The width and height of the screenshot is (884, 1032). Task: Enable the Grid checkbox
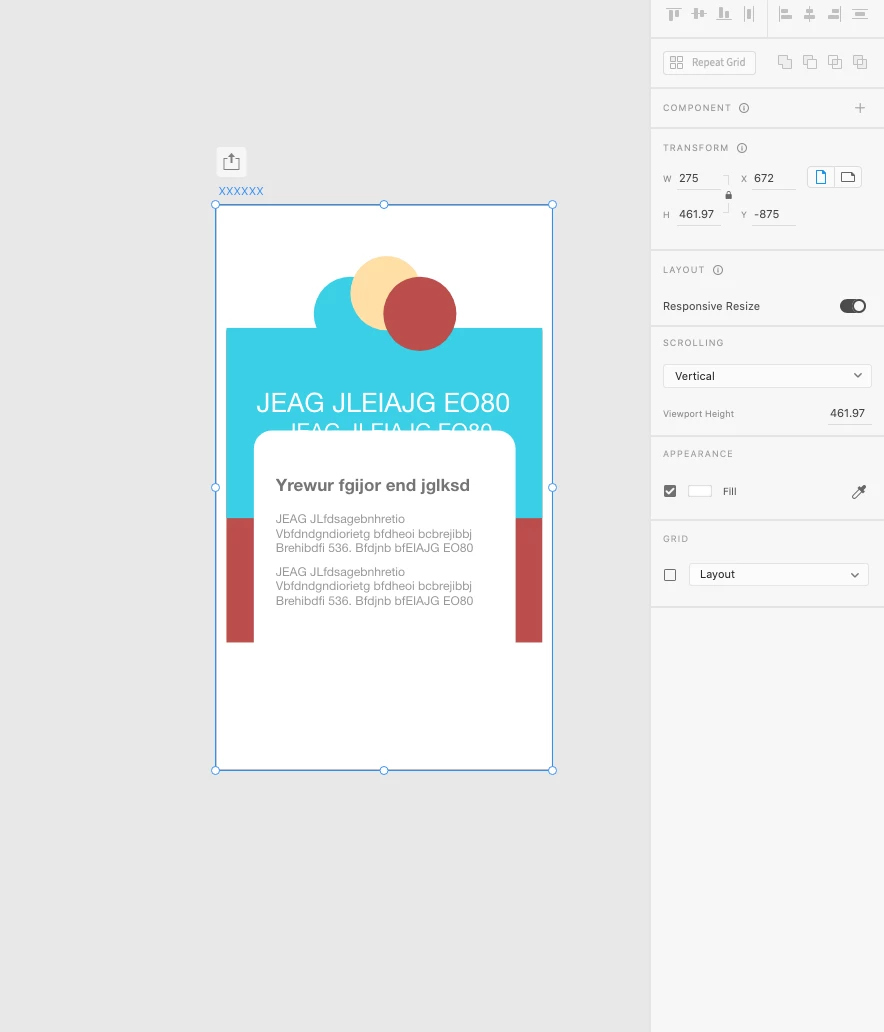tap(670, 575)
